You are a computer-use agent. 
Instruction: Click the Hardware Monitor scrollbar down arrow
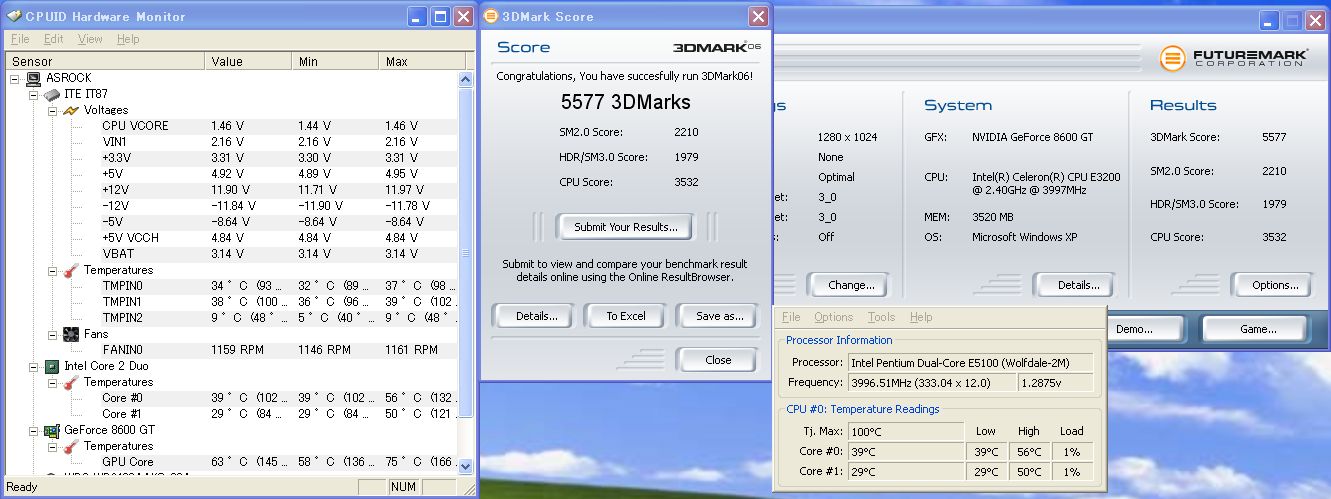pyautogui.click(x=465, y=465)
